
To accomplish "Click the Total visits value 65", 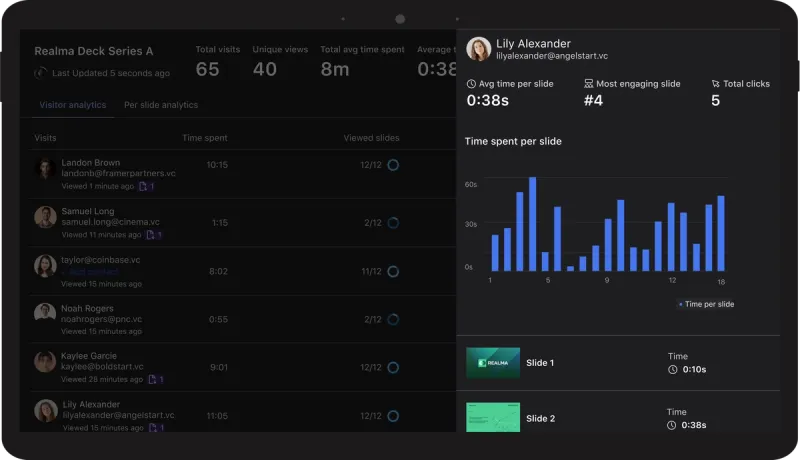I will (x=208, y=69).
